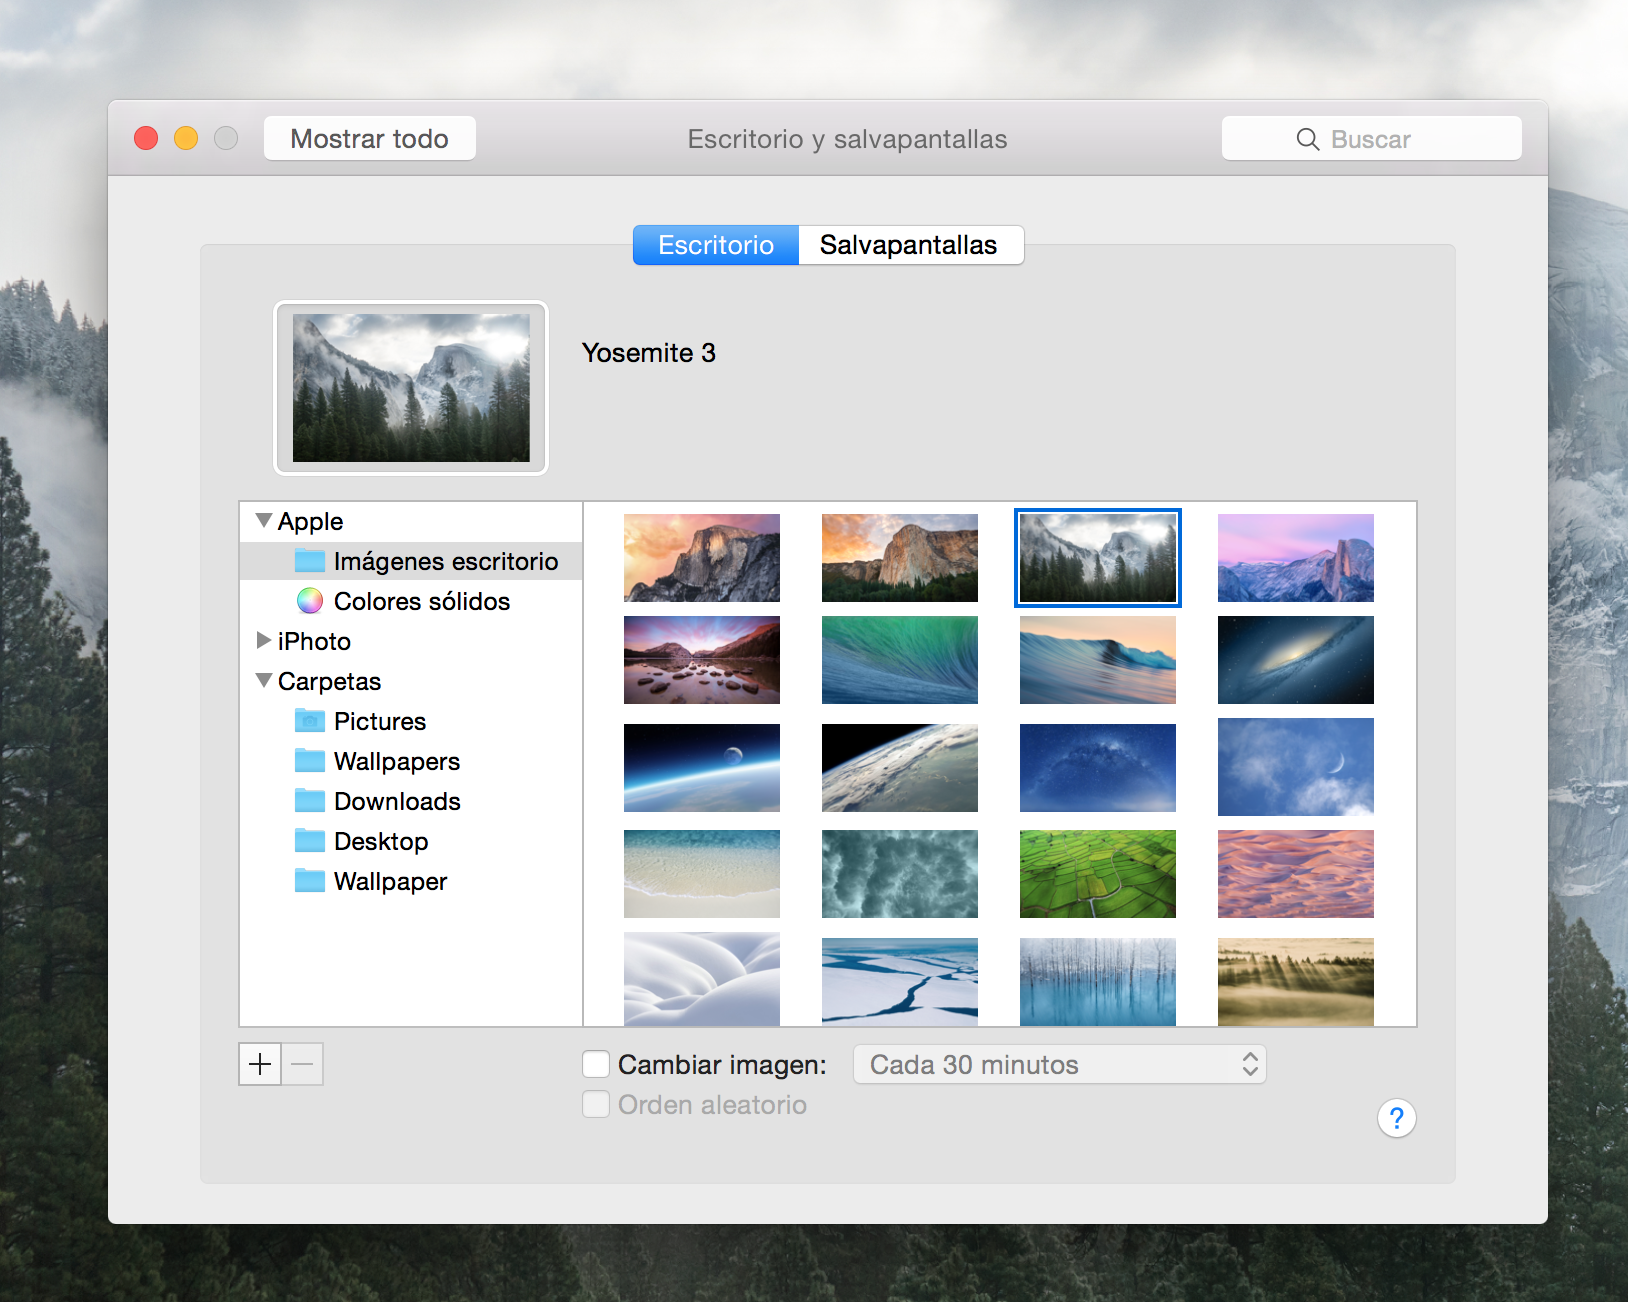Click the Mostrar todo button
This screenshot has width=1628, height=1302.
pos(369,139)
